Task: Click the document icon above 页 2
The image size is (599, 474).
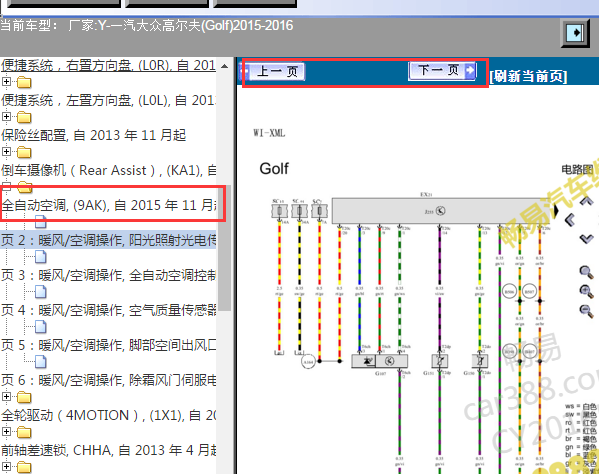Action: point(41,222)
